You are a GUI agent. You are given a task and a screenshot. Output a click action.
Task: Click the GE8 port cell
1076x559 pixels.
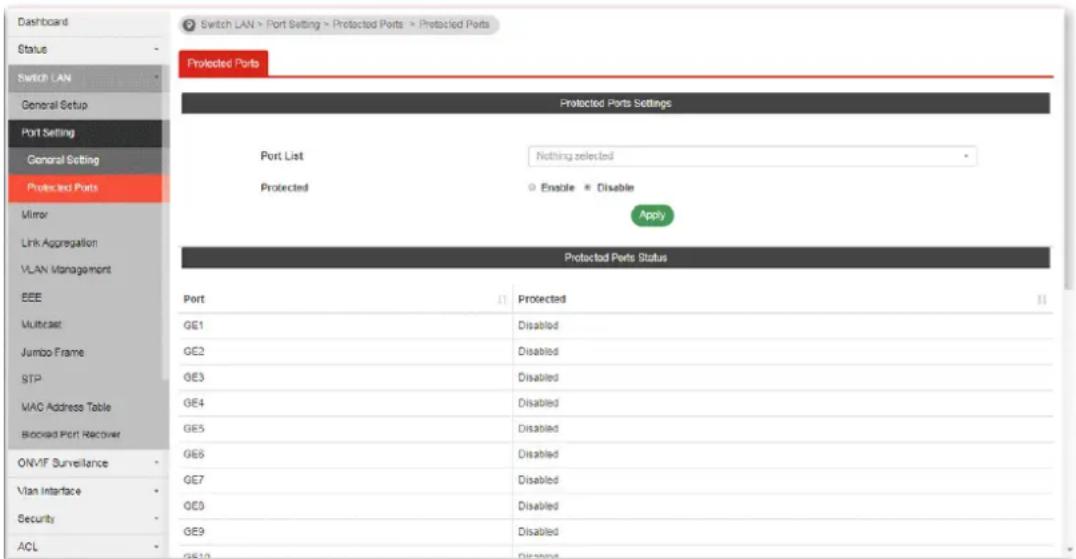tap(345, 506)
